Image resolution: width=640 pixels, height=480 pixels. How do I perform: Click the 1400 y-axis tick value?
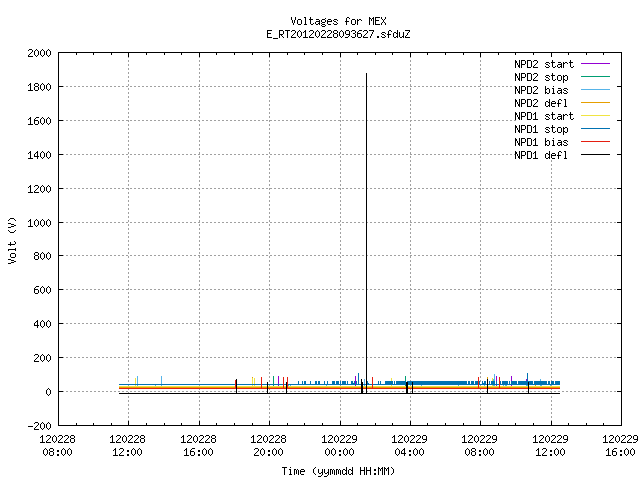[39, 155]
